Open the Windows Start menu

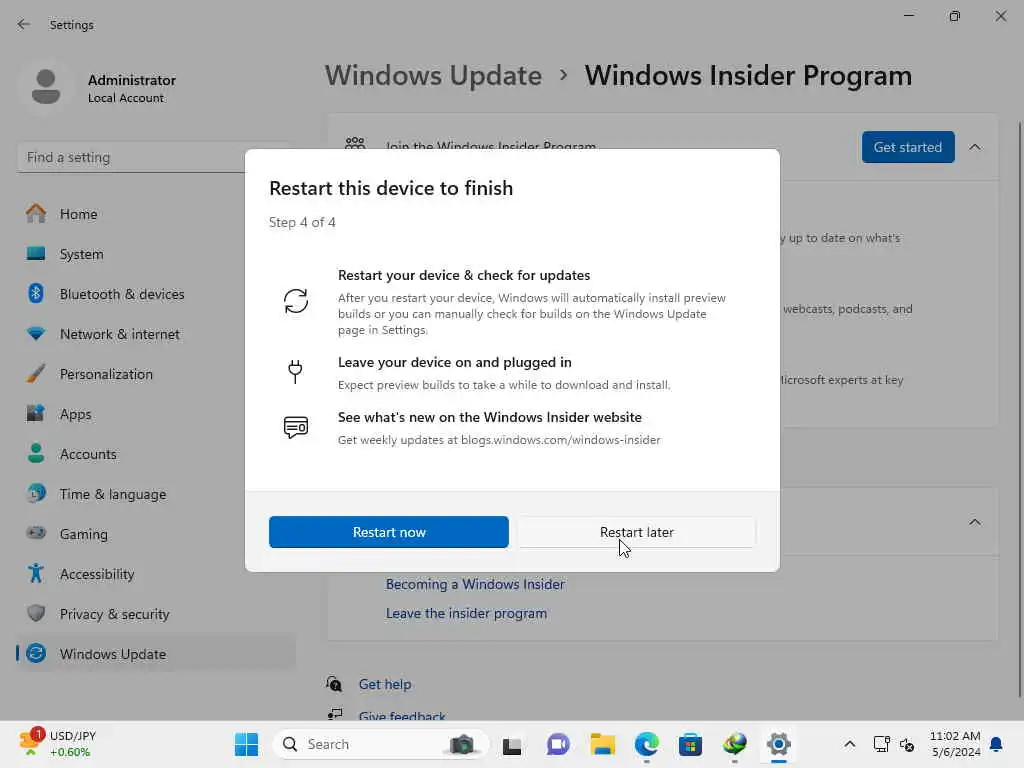click(246, 744)
